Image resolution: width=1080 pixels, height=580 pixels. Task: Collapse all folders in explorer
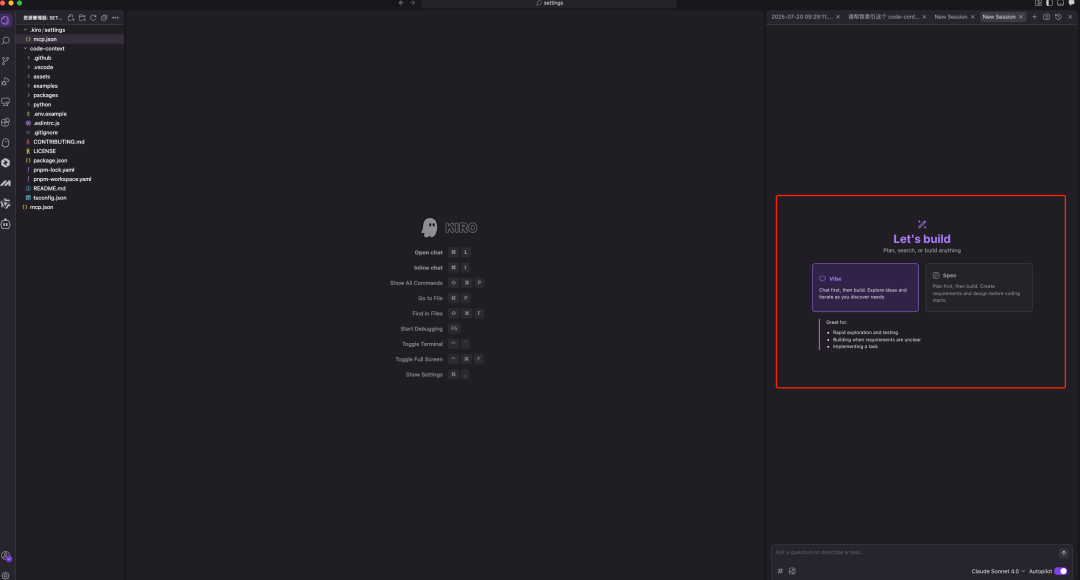point(104,18)
